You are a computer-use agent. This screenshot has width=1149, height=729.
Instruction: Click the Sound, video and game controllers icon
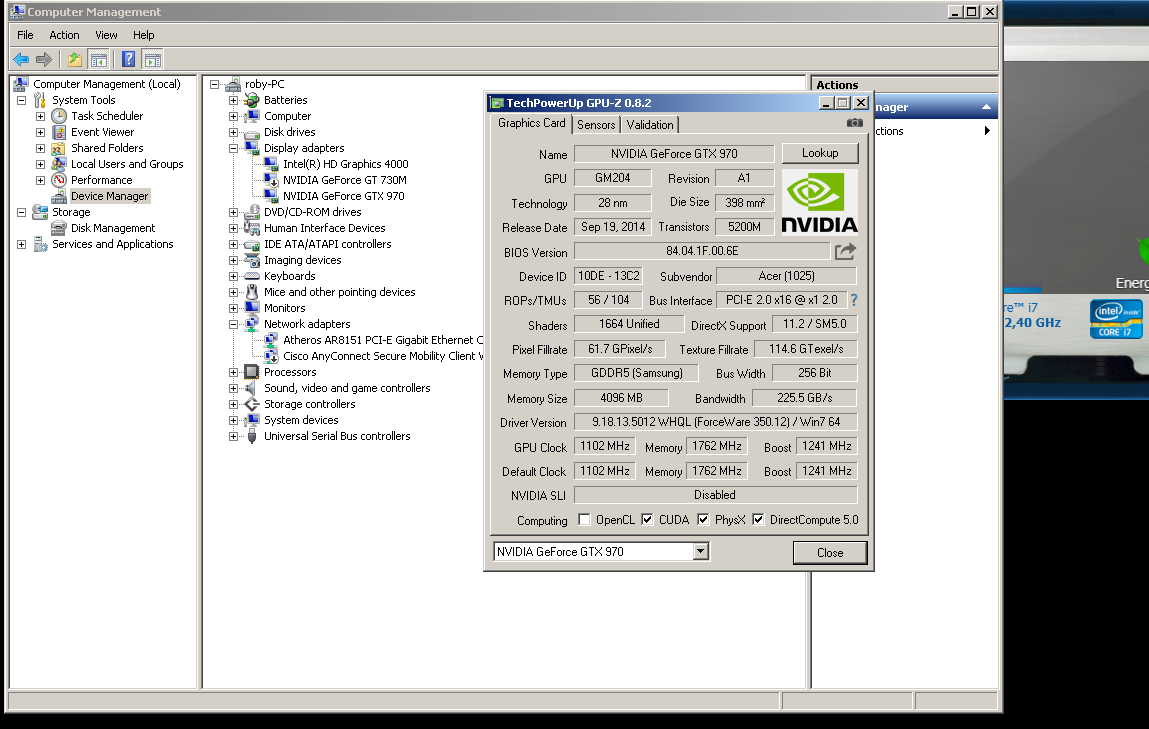(252, 388)
